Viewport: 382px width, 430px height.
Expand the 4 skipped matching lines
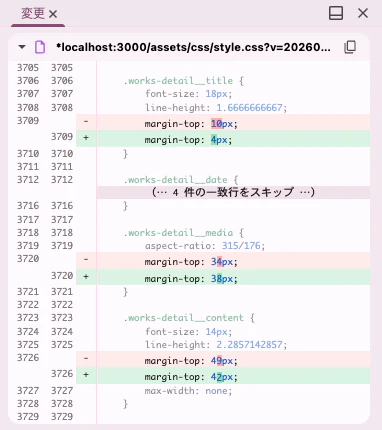(233, 192)
